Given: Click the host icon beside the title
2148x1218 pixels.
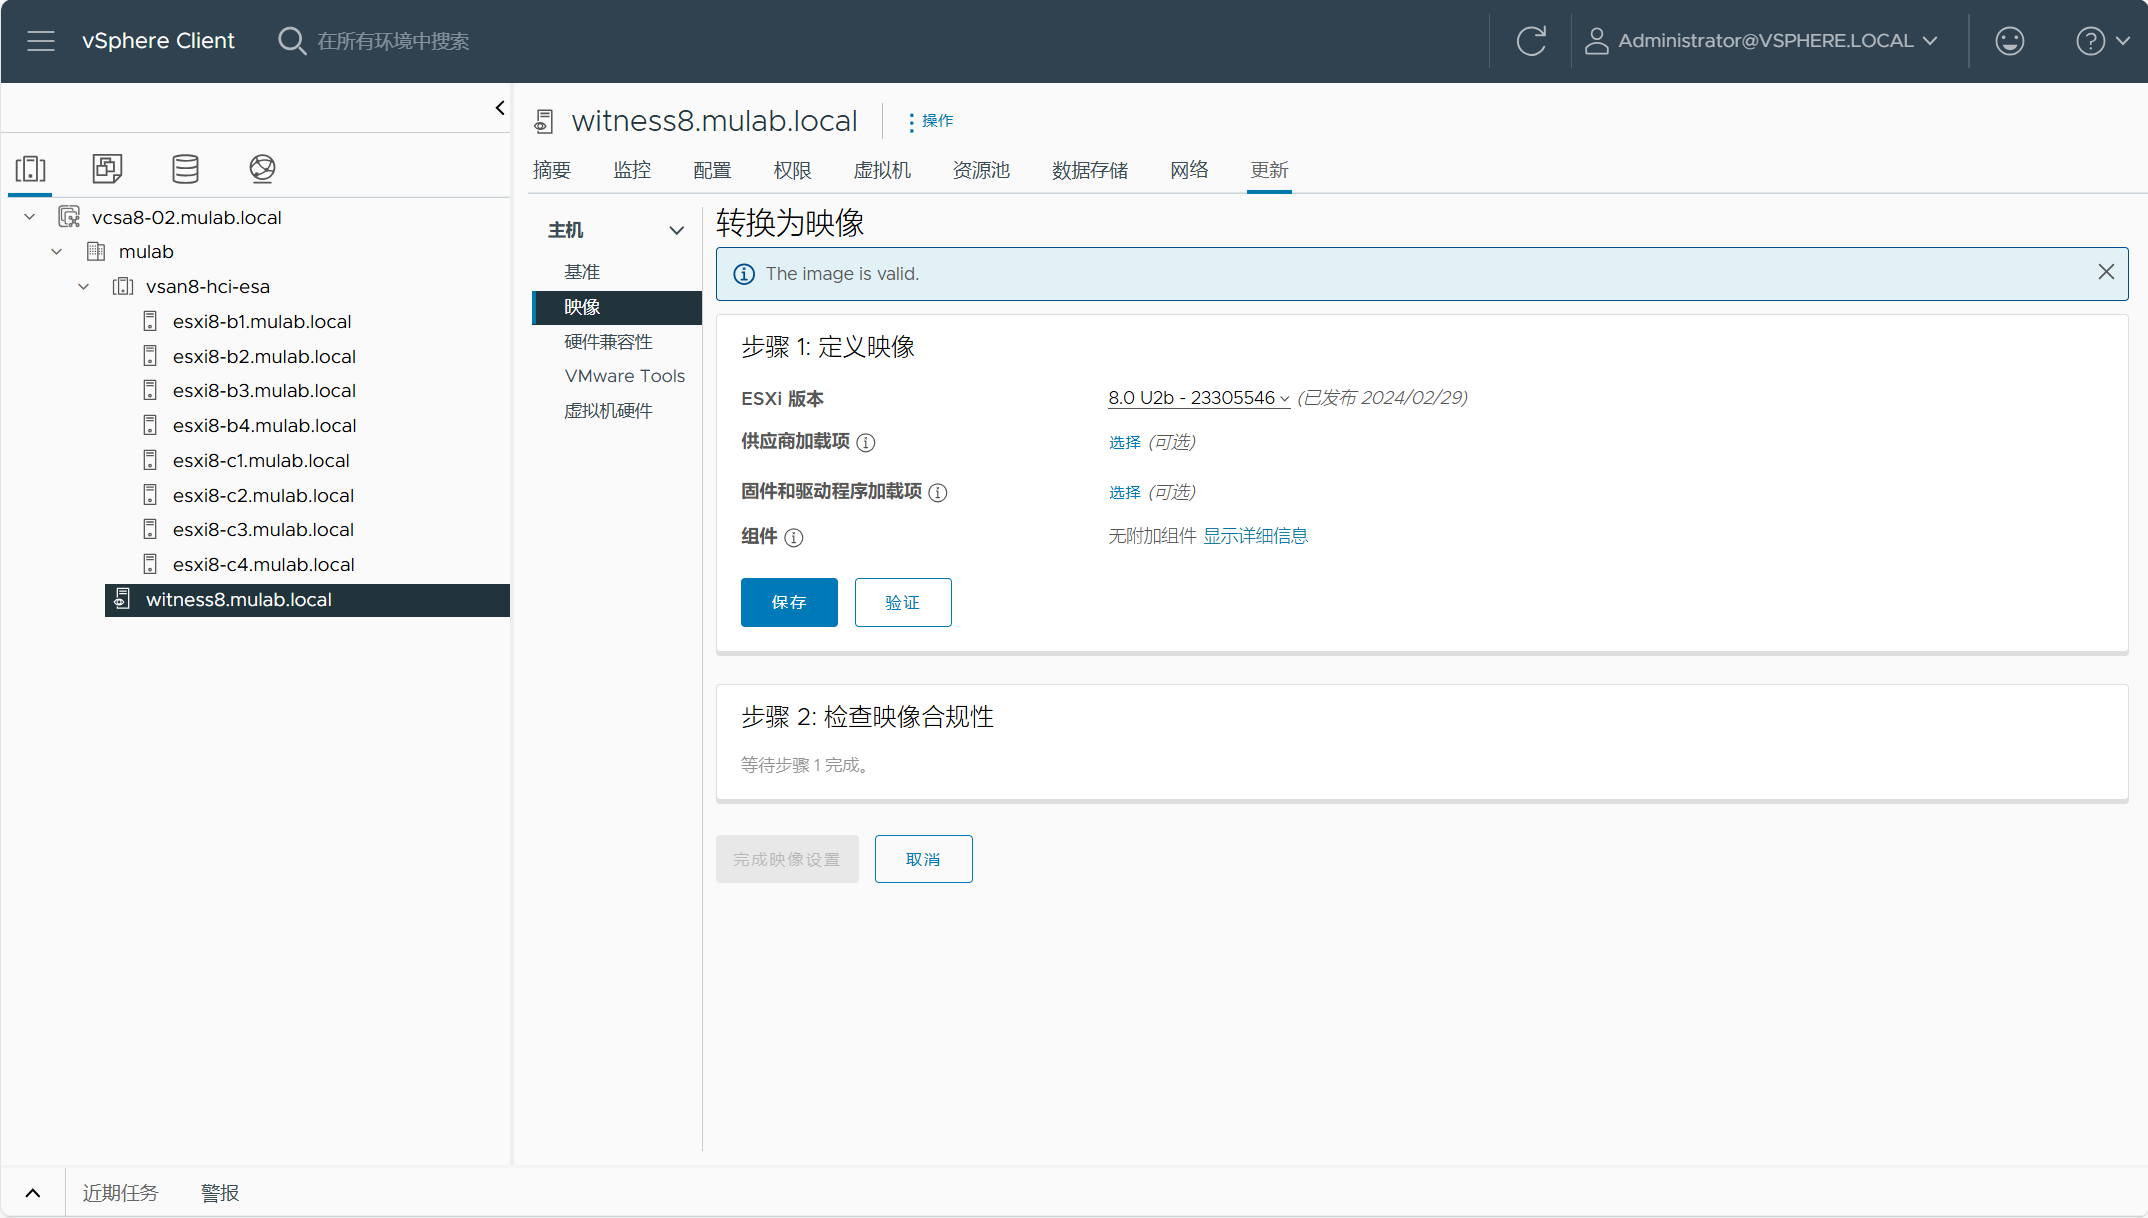Looking at the screenshot, I should click(544, 121).
